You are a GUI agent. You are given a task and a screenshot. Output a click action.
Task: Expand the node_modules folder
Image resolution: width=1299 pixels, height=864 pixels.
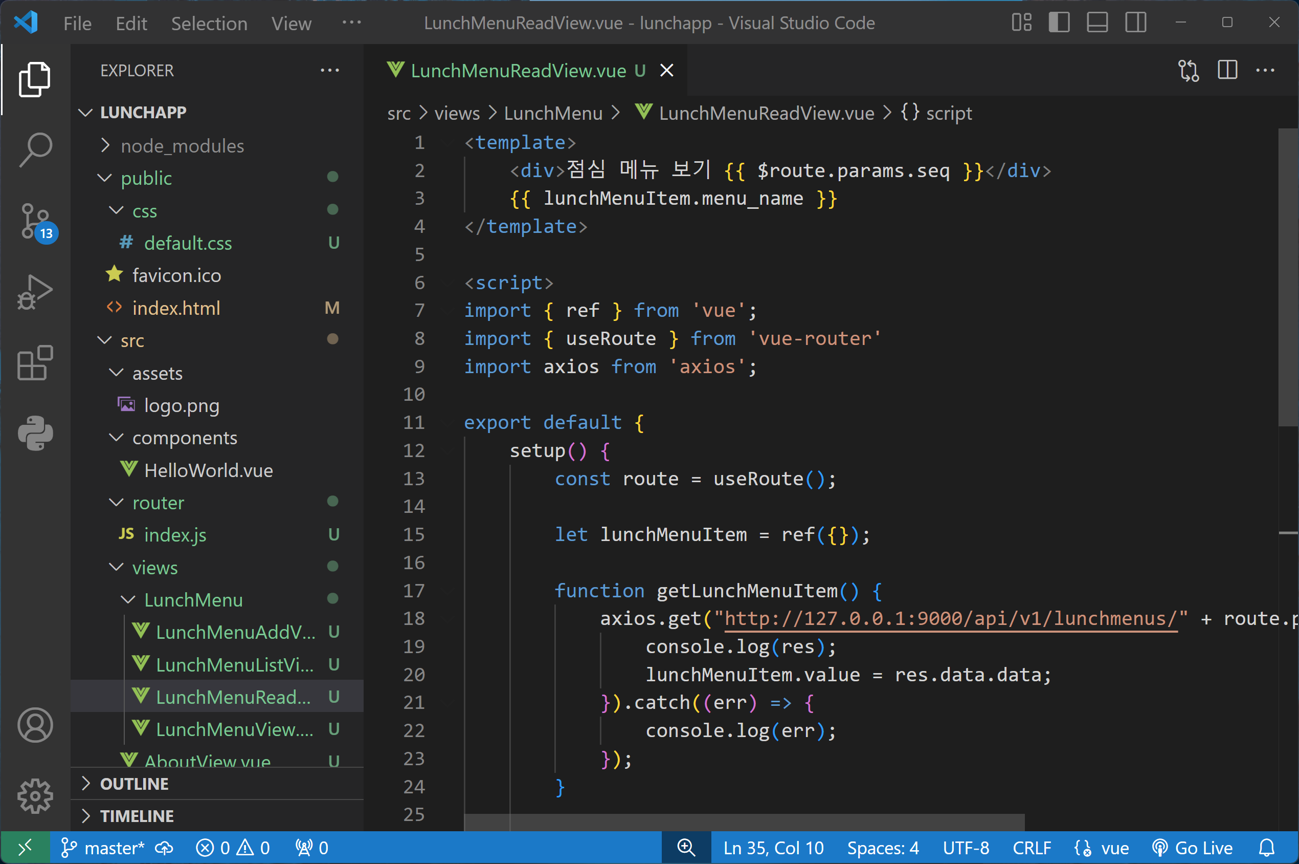217,145
